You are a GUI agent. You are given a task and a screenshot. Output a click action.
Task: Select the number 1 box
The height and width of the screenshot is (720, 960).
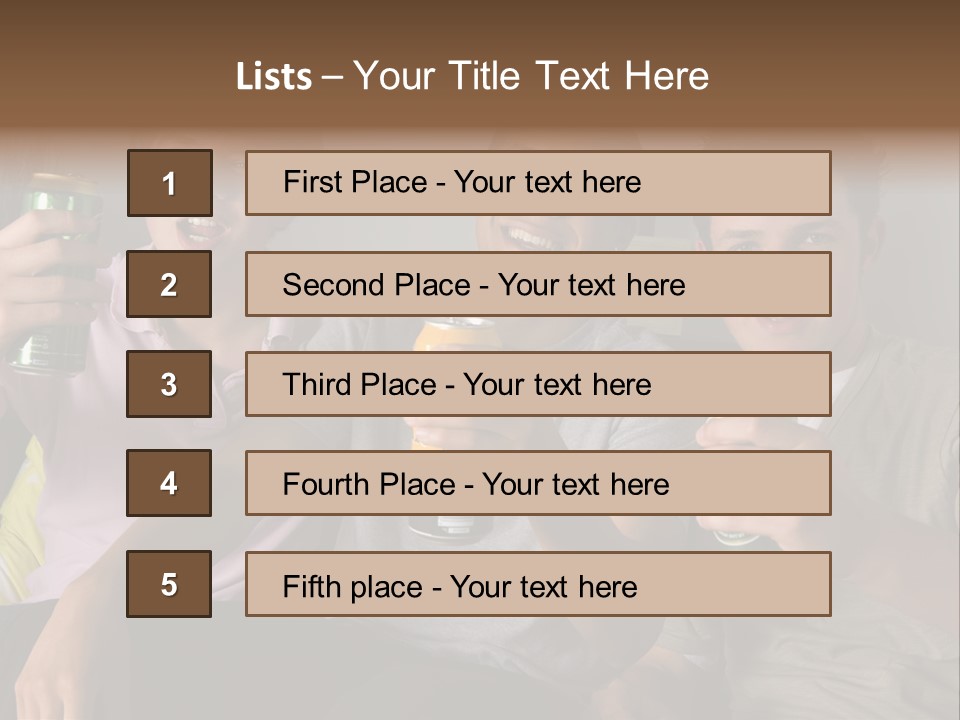pyautogui.click(x=170, y=183)
